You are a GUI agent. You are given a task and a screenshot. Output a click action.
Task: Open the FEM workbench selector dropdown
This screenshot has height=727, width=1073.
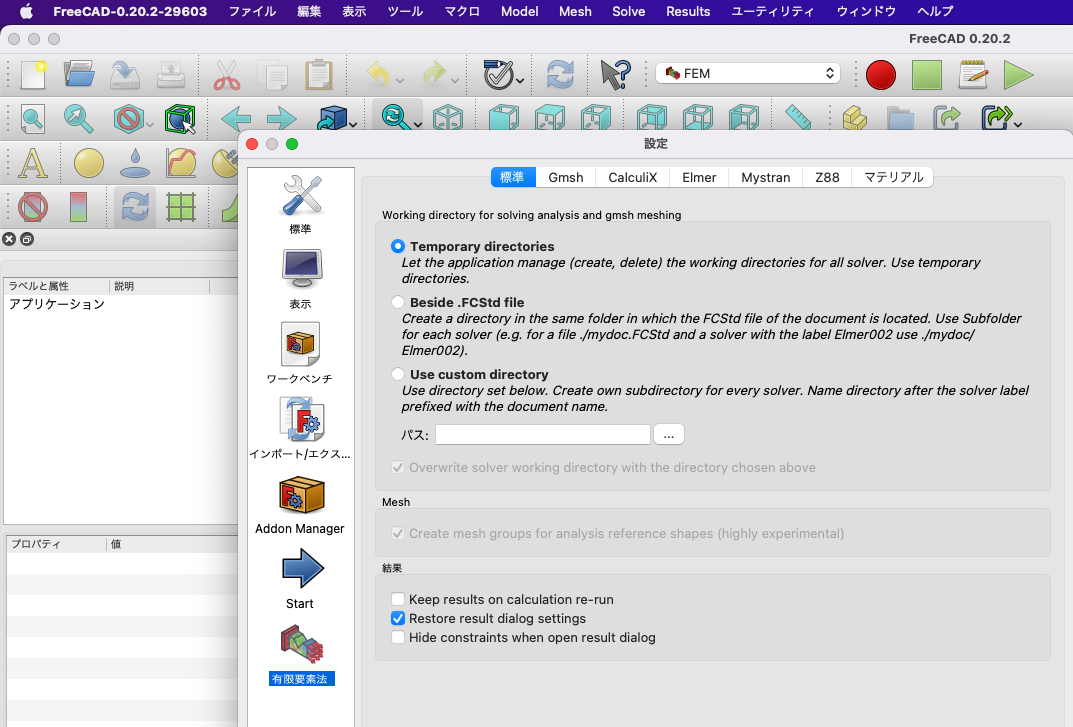point(748,73)
